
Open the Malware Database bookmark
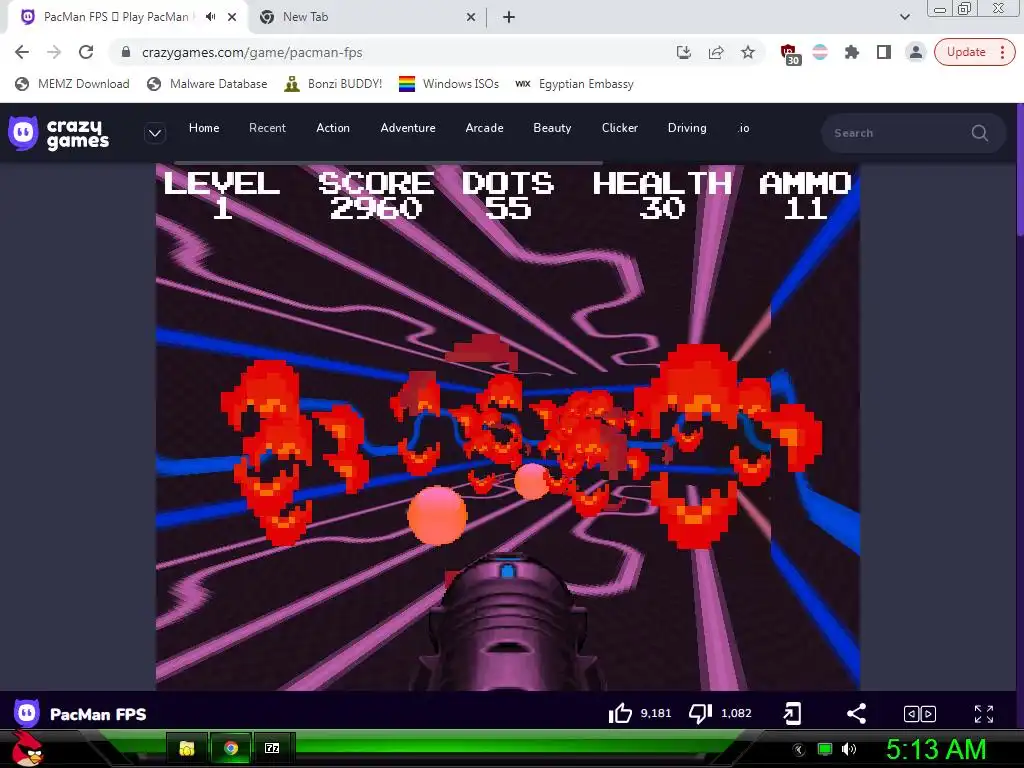207,84
